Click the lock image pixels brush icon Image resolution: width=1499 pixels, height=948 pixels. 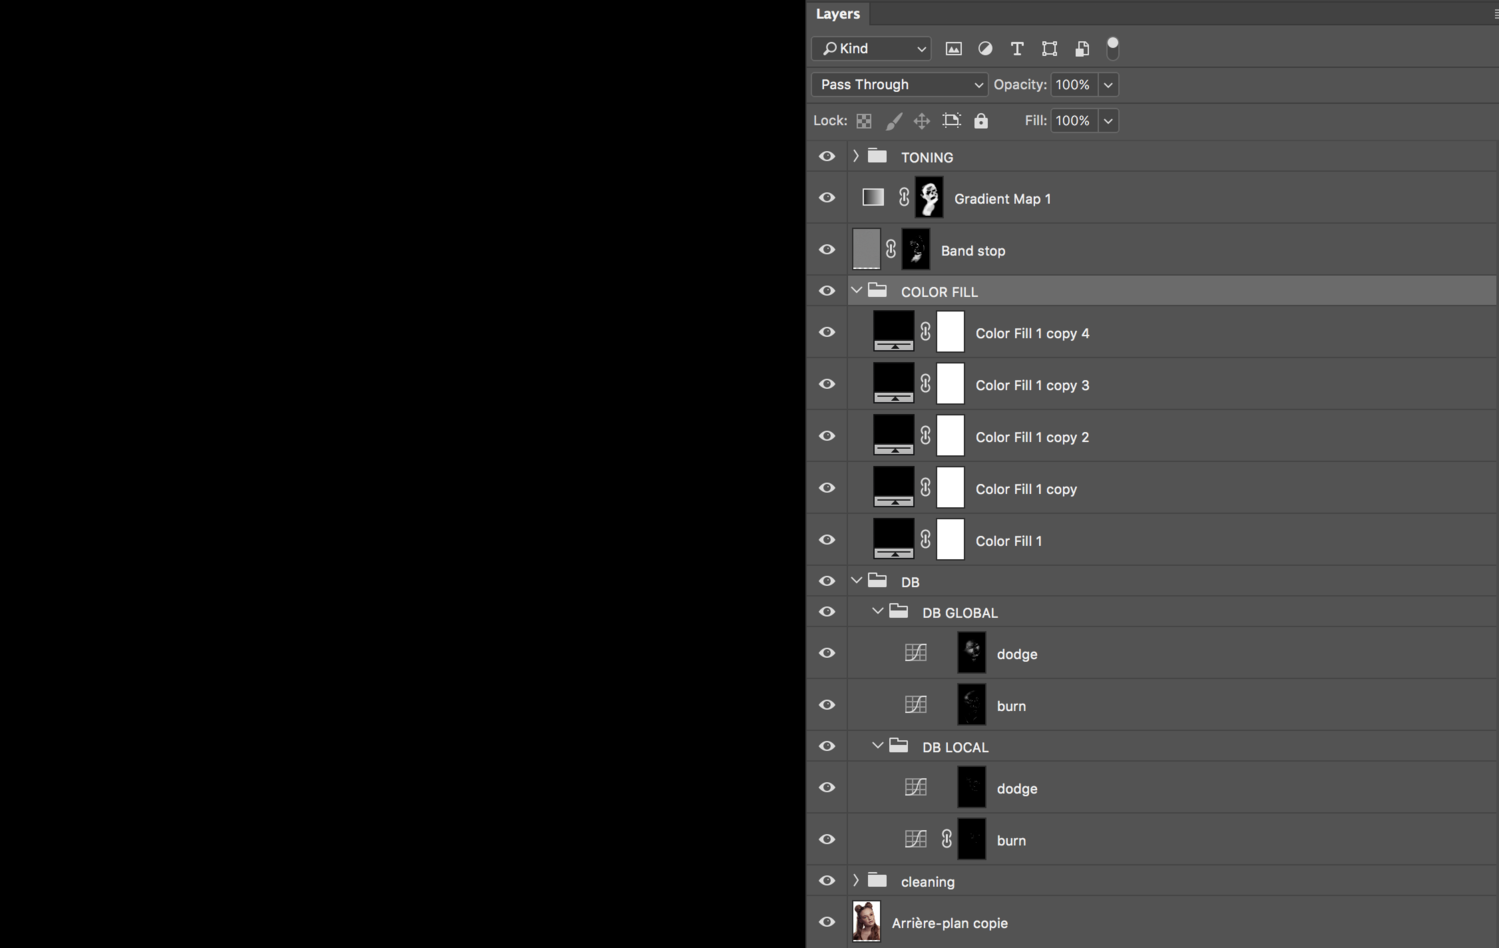pos(893,121)
